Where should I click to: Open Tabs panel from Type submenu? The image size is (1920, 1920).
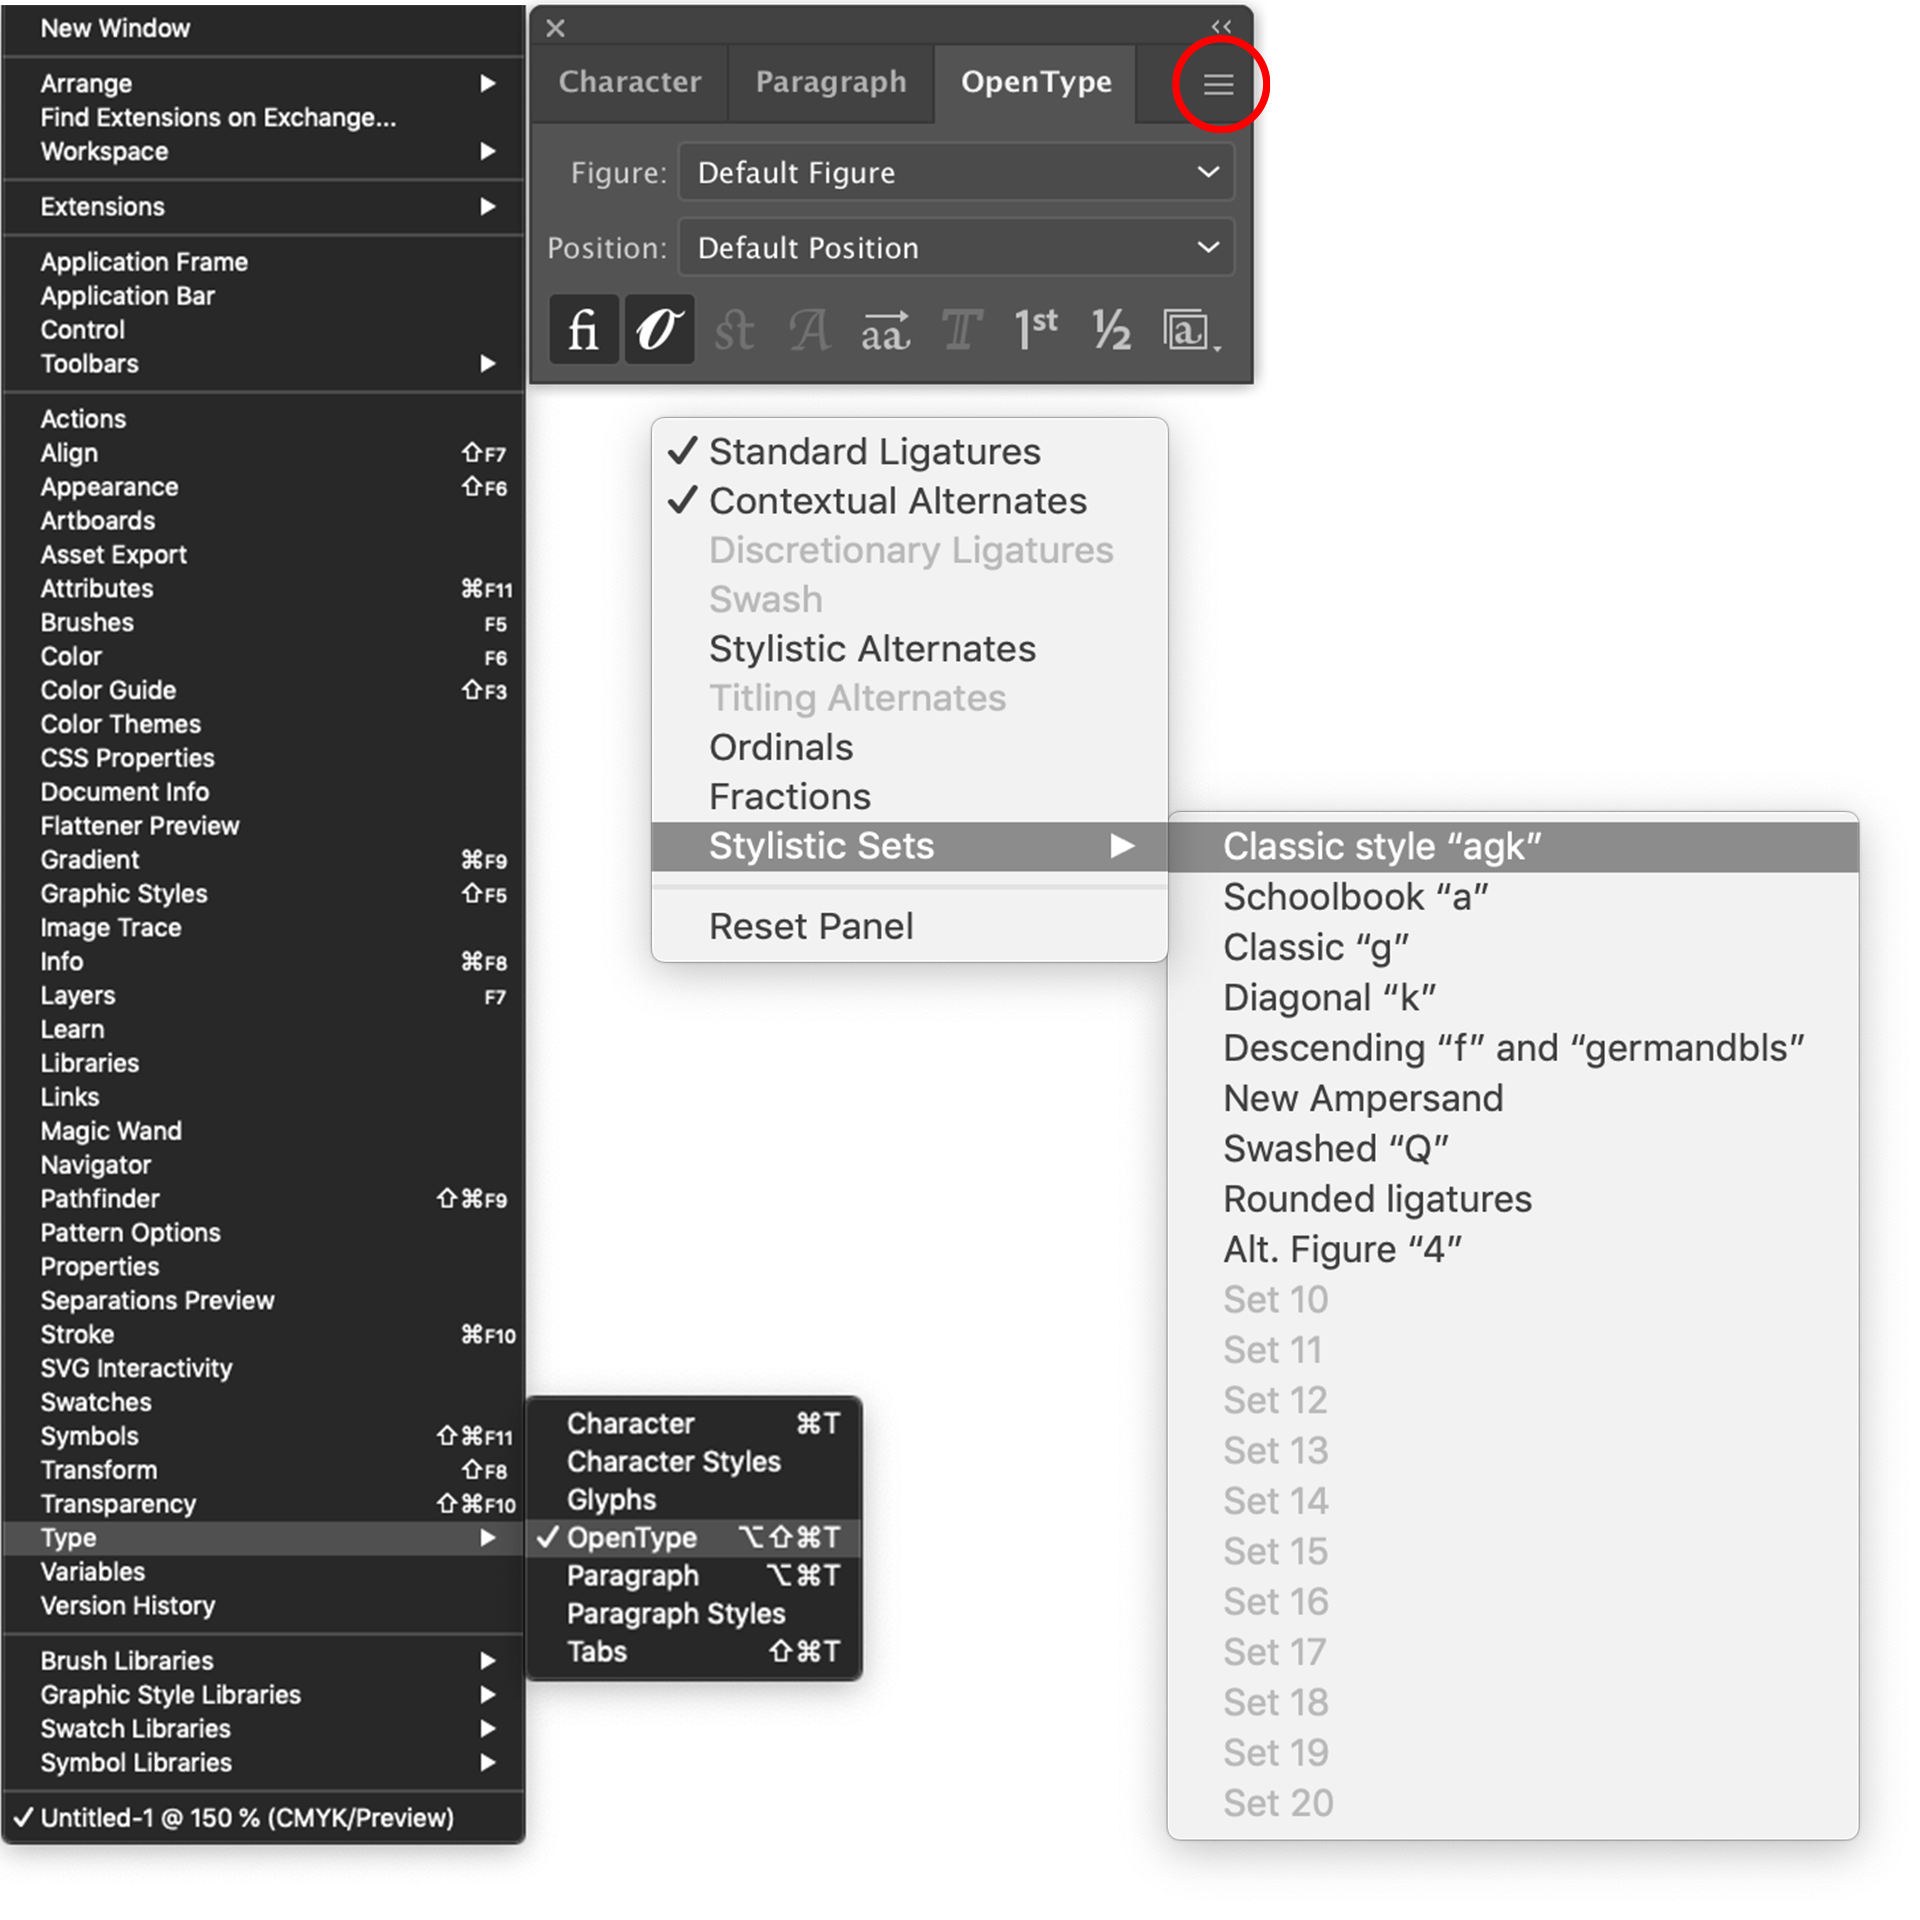pos(693,1651)
